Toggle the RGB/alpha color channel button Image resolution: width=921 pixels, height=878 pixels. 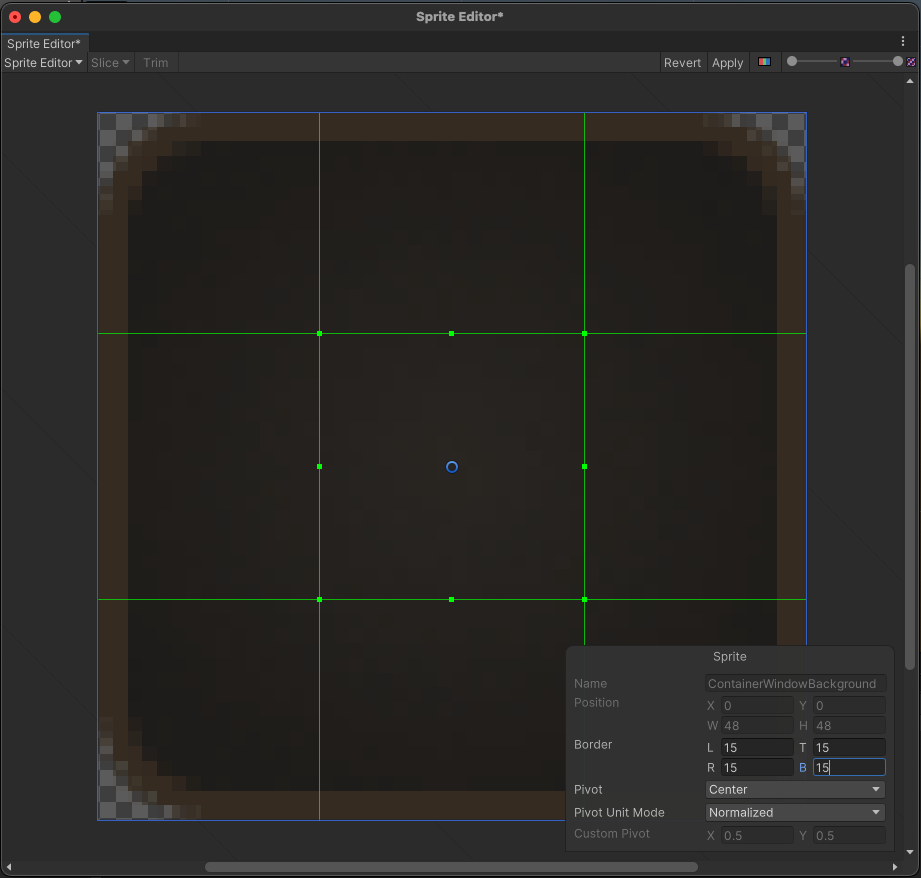point(764,62)
